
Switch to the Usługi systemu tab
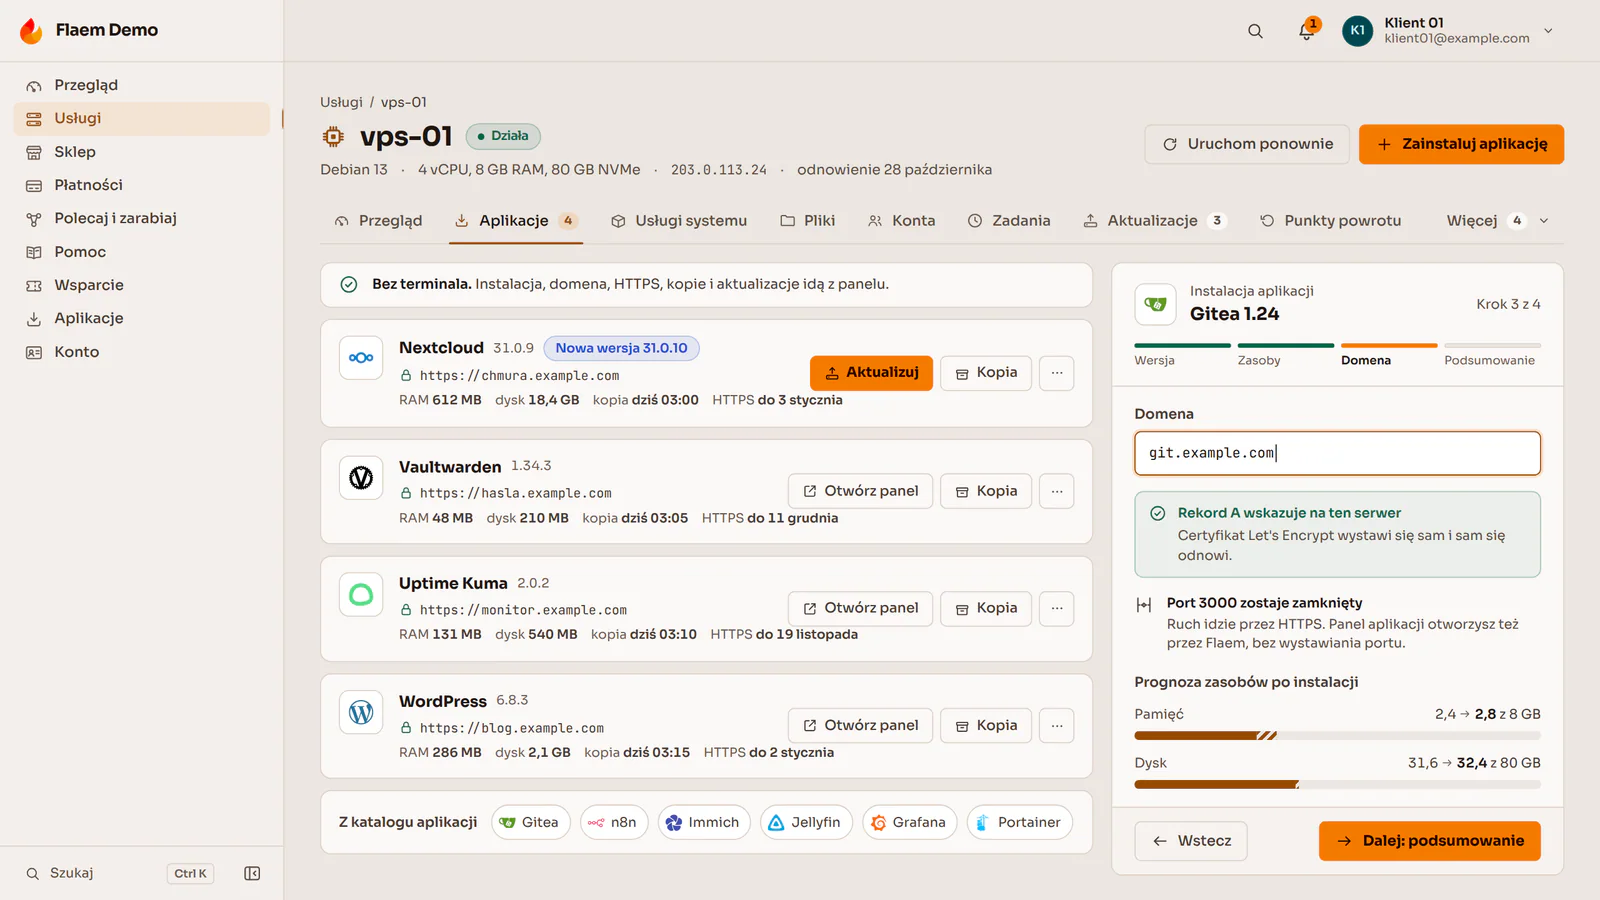(679, 221)
